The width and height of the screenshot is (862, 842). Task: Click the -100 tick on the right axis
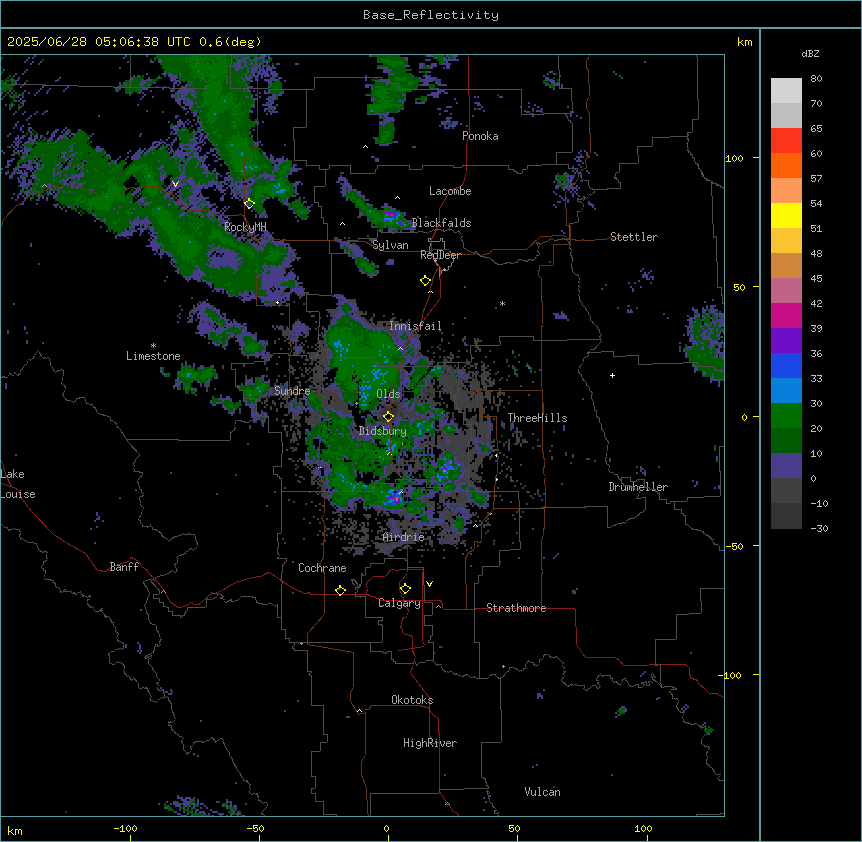click(x=730, y=675)
